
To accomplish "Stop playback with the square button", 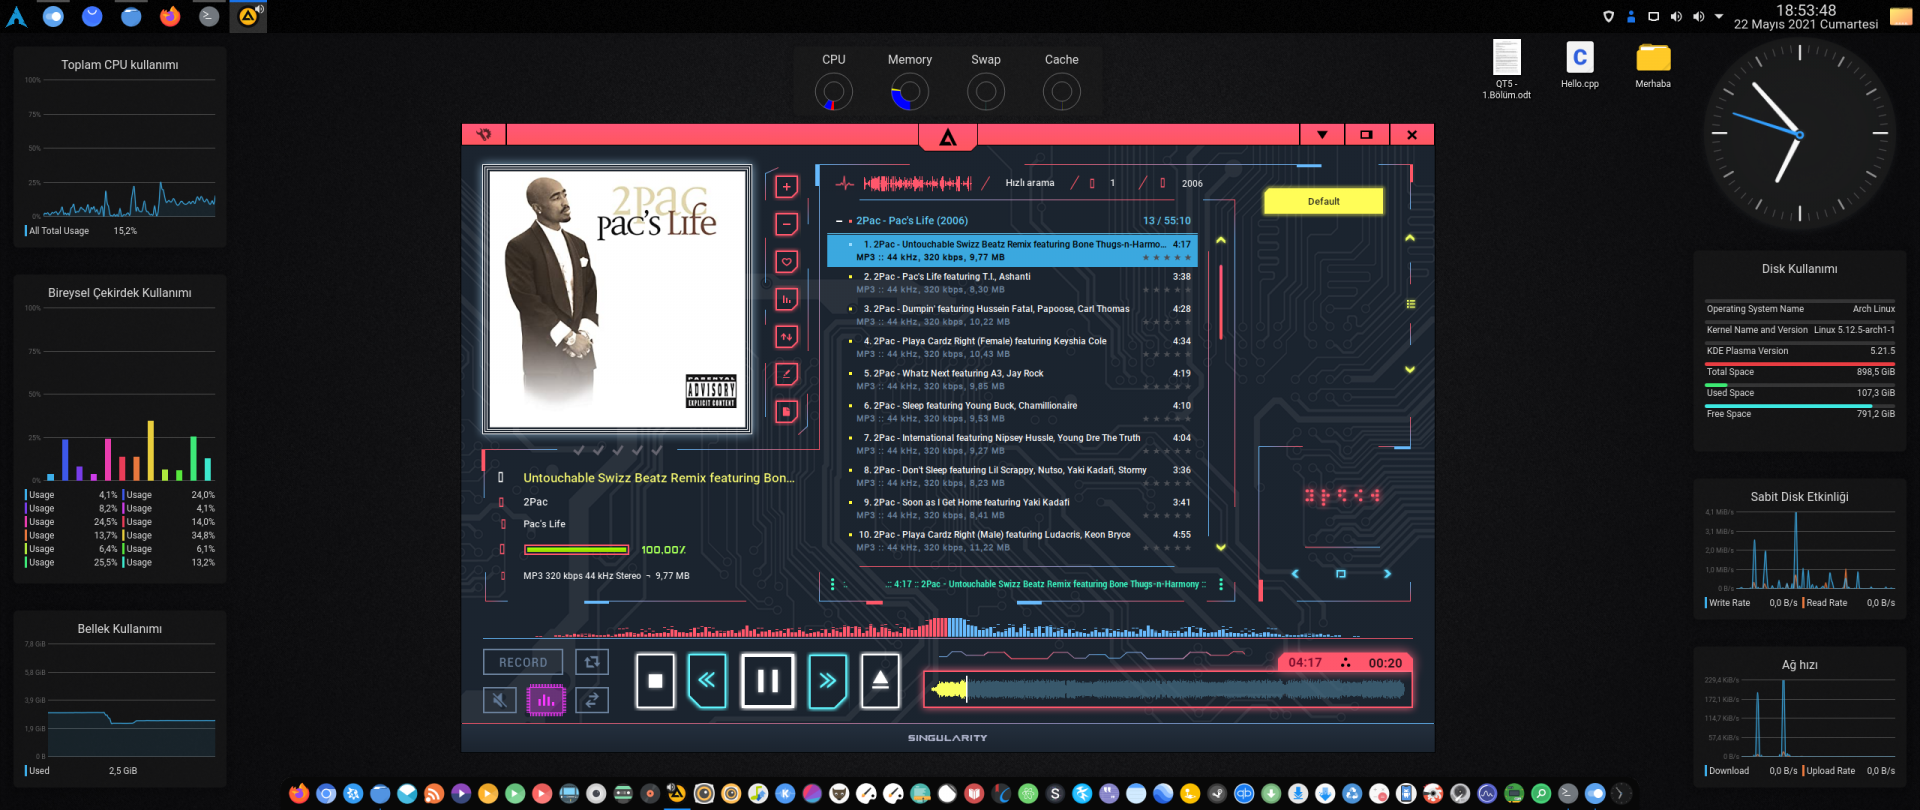I will pos(656,681).
